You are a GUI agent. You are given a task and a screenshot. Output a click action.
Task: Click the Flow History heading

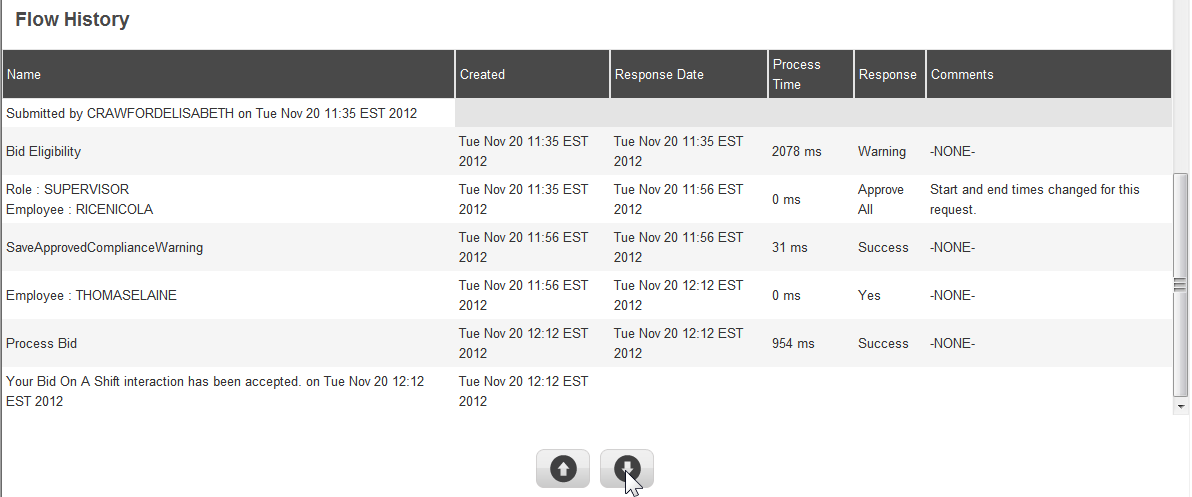72,20
